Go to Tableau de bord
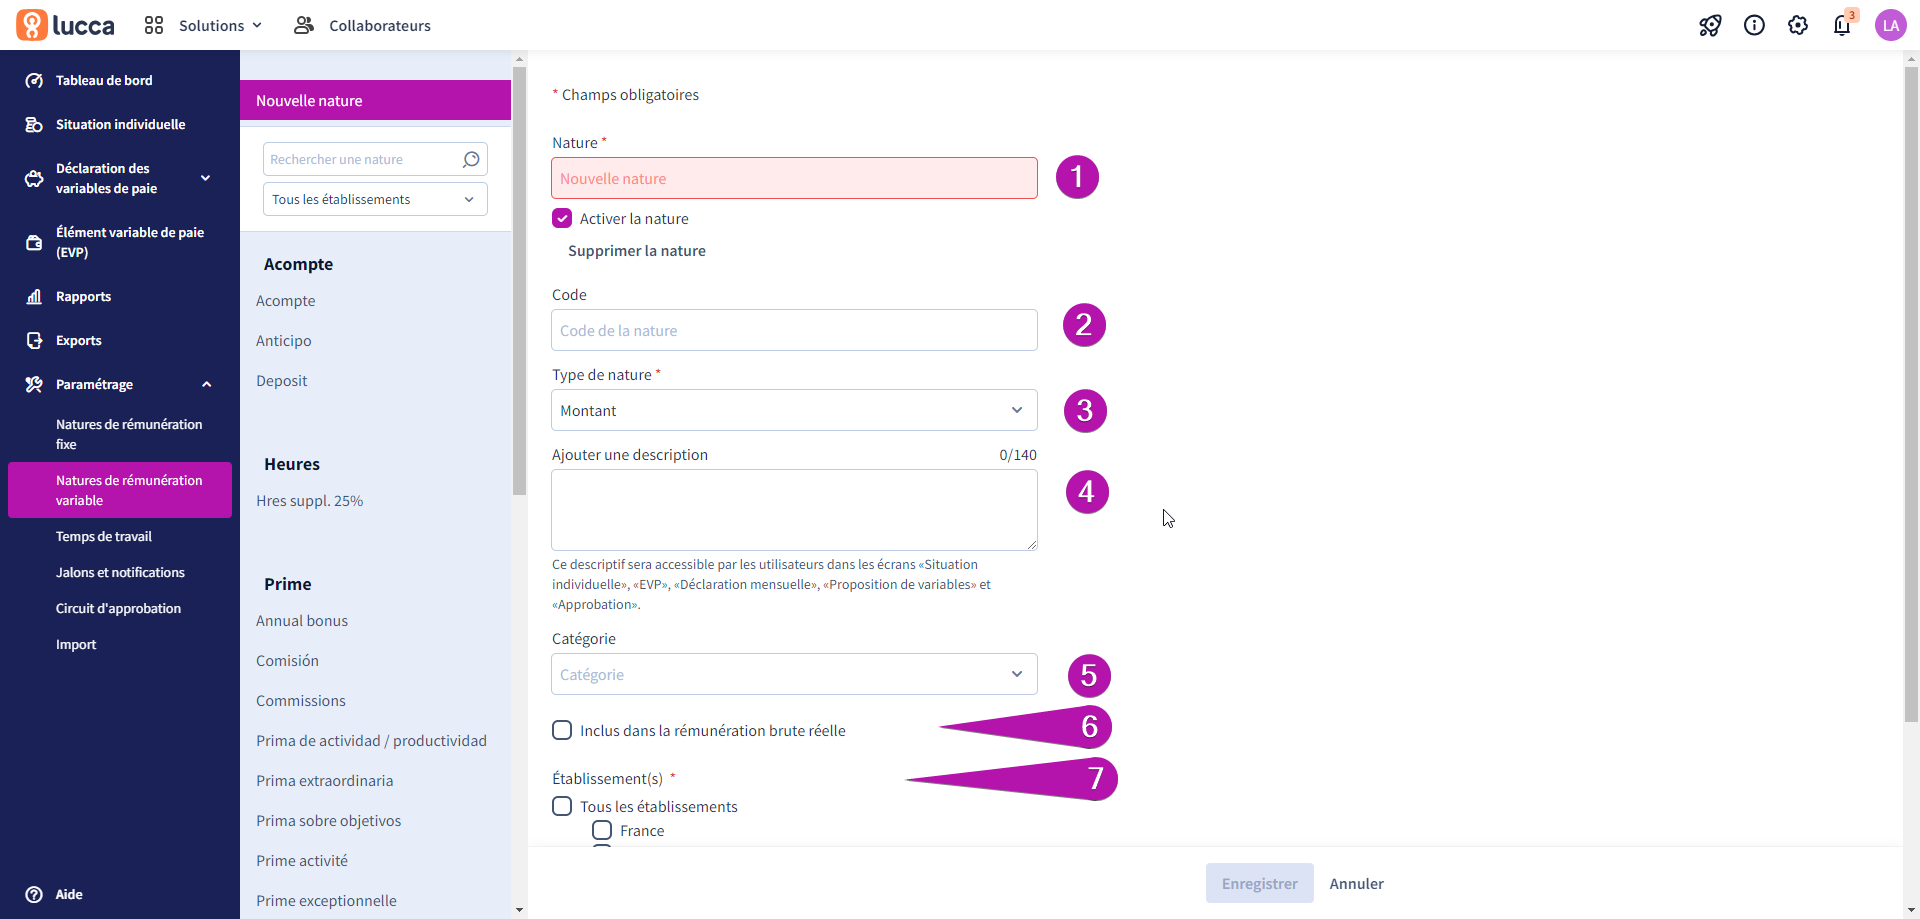This screenshot has width=1920, height=919. click(104, 81)
